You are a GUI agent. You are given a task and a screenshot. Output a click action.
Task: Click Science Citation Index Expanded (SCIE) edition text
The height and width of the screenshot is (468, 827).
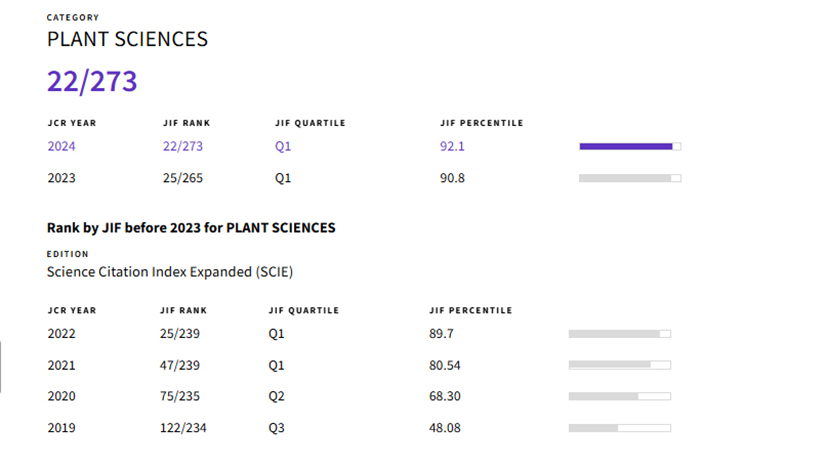coord(170,271)
